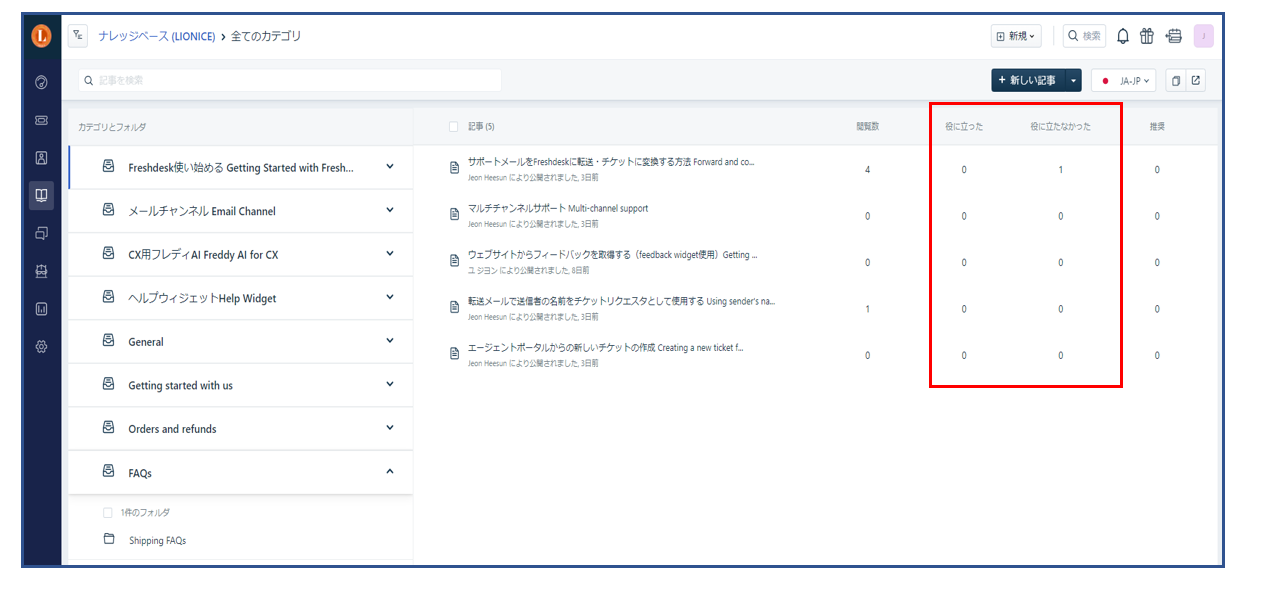Image resolution: width=1263 pixels, height=602 pixels.
Task: Expand the CX用フレディAI Freddy AI chevron
Action: tap(390, 254)
